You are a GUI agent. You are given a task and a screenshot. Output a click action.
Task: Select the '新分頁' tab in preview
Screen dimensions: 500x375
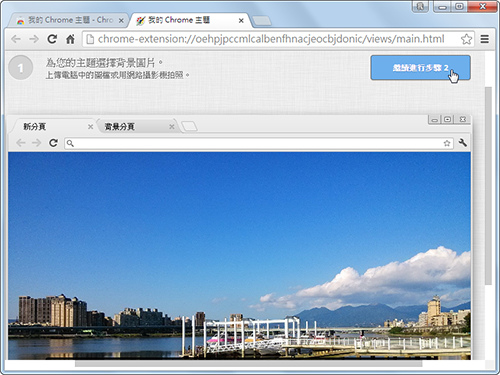[x=53, y=127]
